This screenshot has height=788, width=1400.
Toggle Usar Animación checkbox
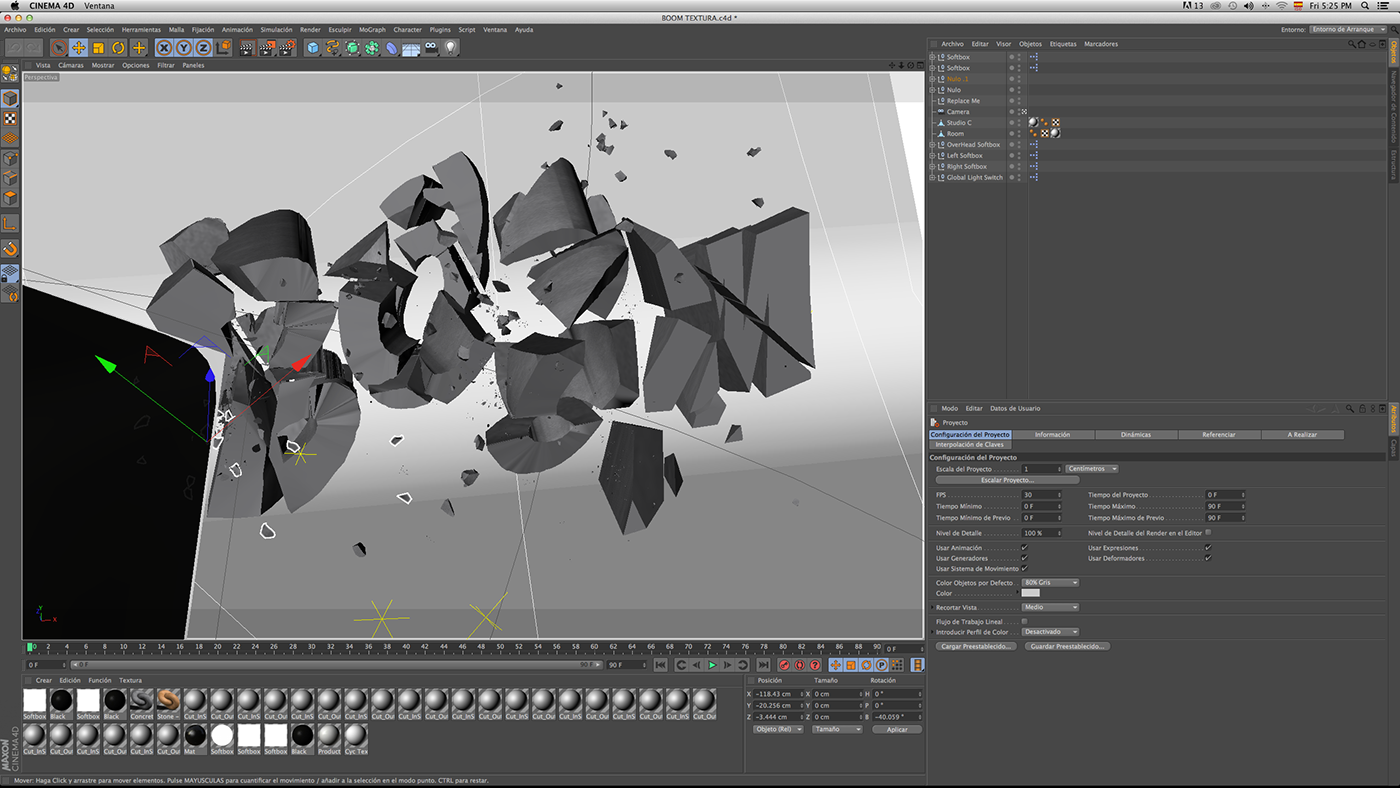pos(1024,548)
